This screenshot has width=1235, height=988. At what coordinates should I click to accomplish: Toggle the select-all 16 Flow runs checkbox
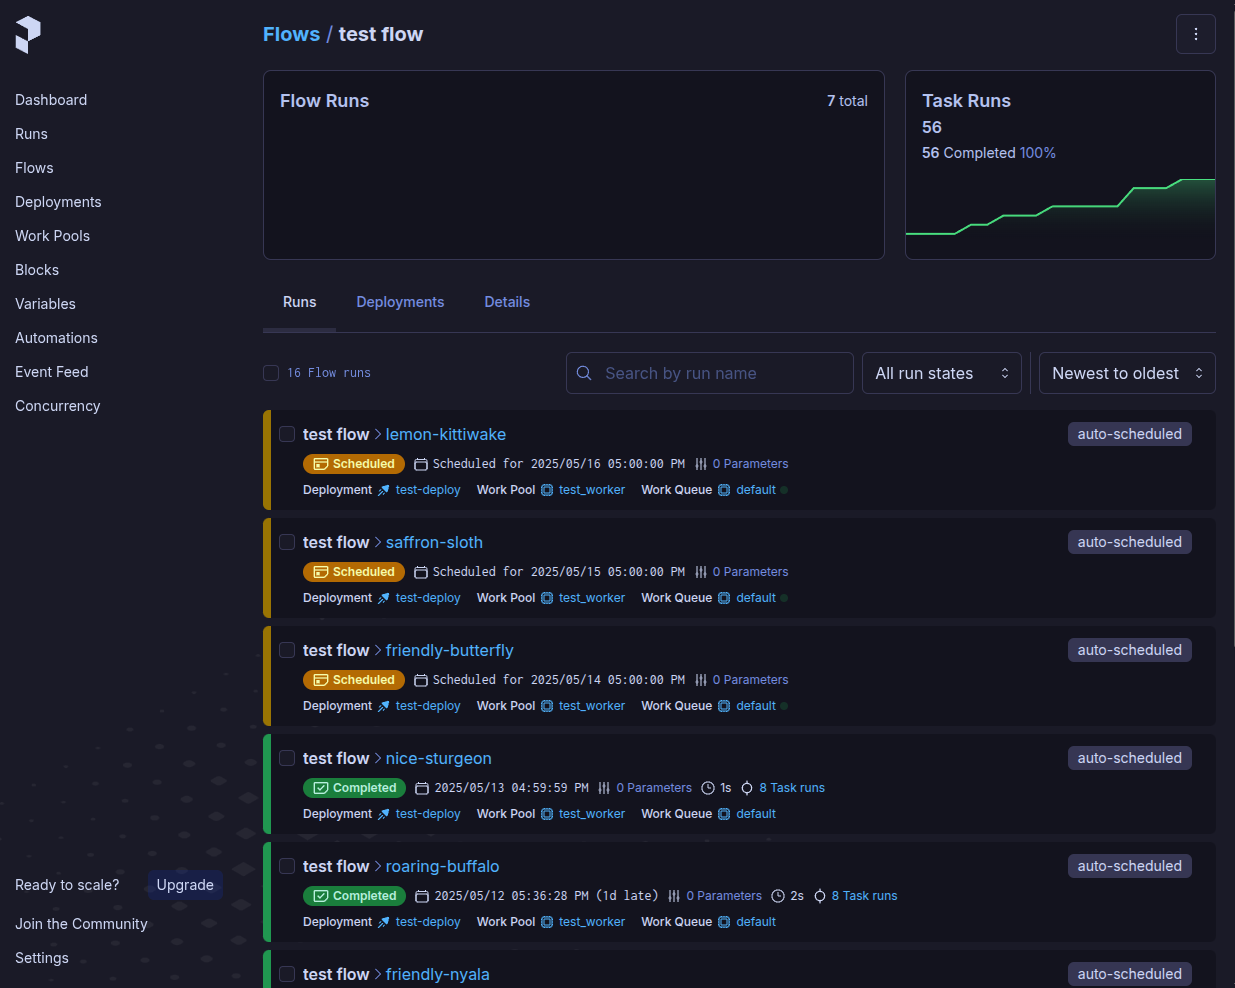click(x=271, y=373)
